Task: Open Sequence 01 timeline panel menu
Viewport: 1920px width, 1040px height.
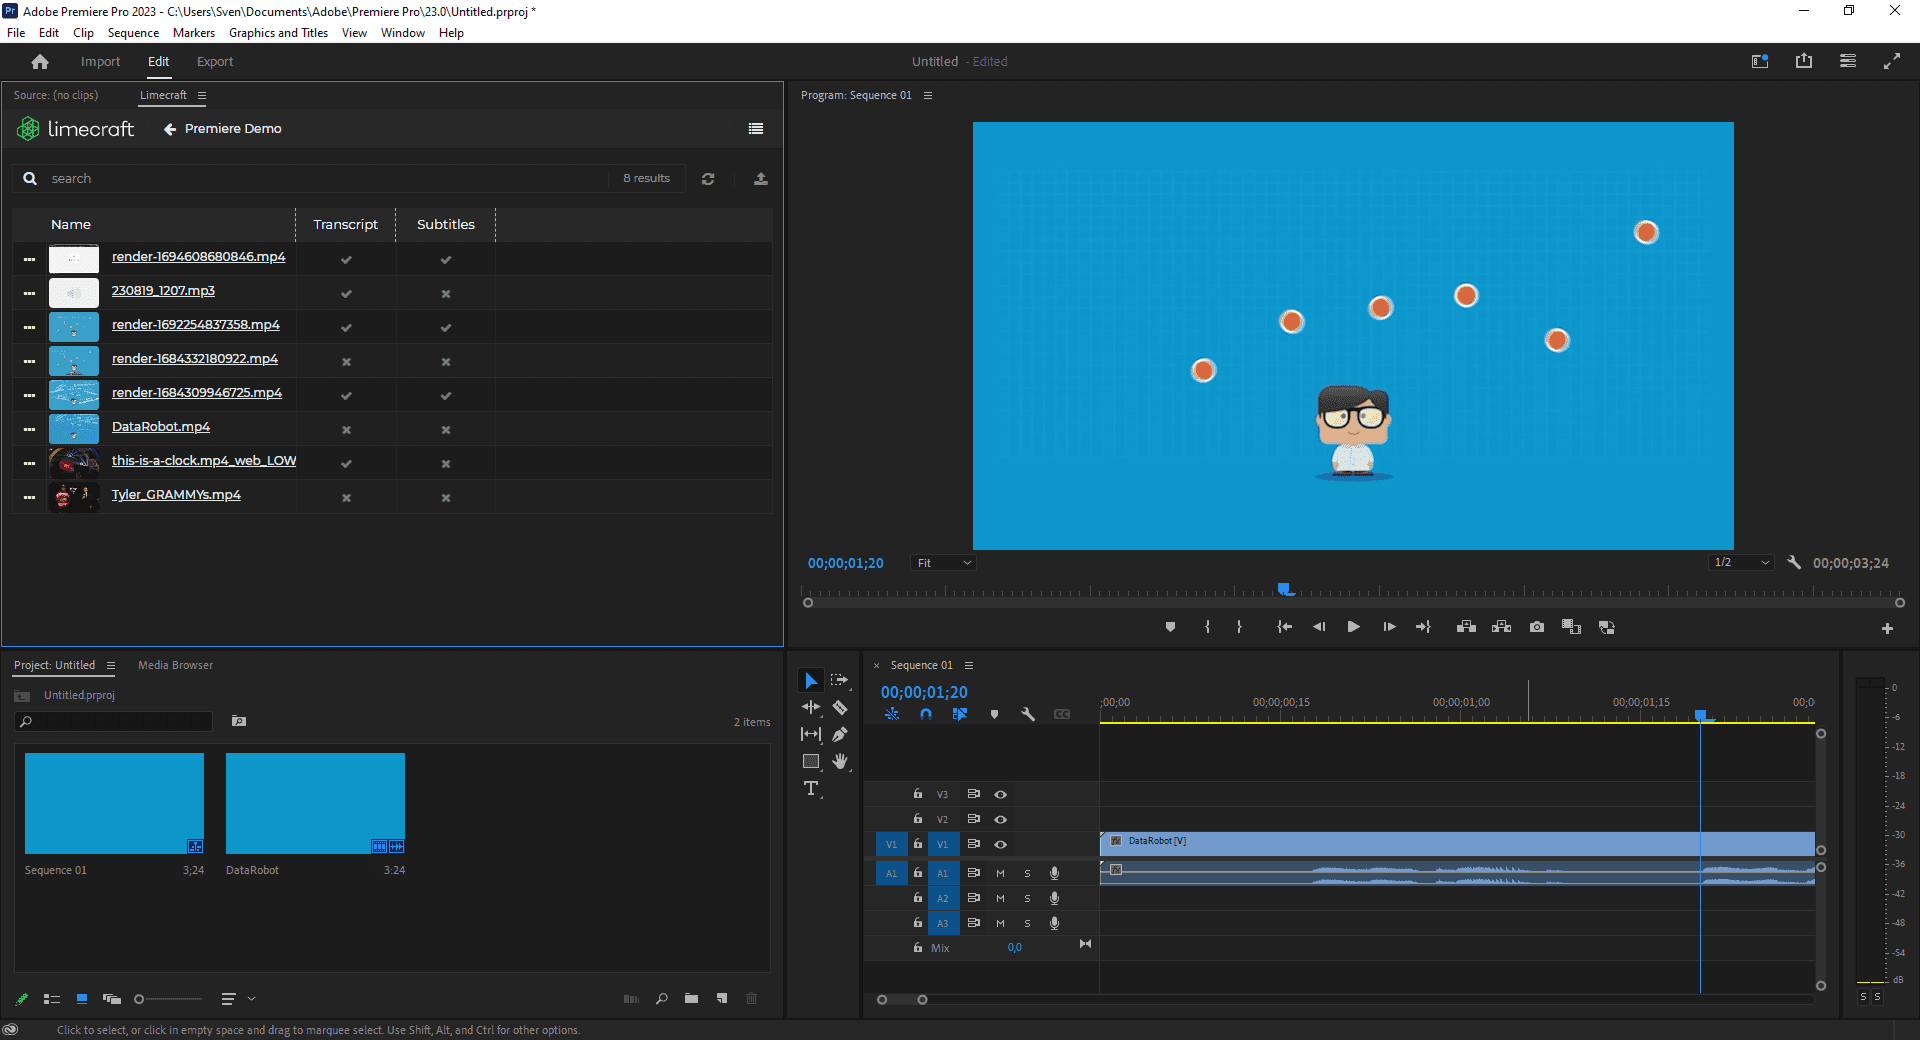Action: click(x=968, y=666)
